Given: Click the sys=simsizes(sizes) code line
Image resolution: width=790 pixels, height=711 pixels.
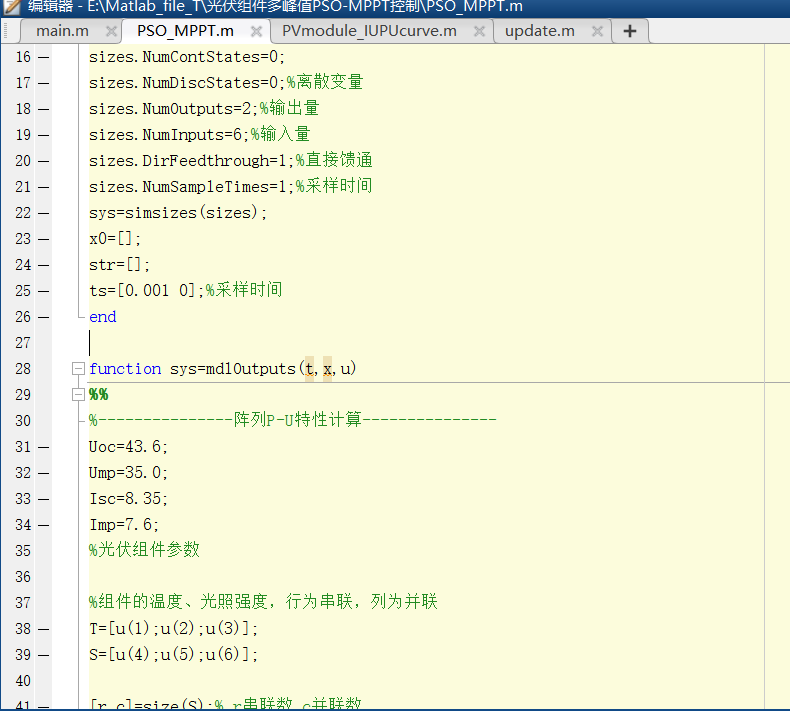Looking at the screenshot, I should pos(178,213).
